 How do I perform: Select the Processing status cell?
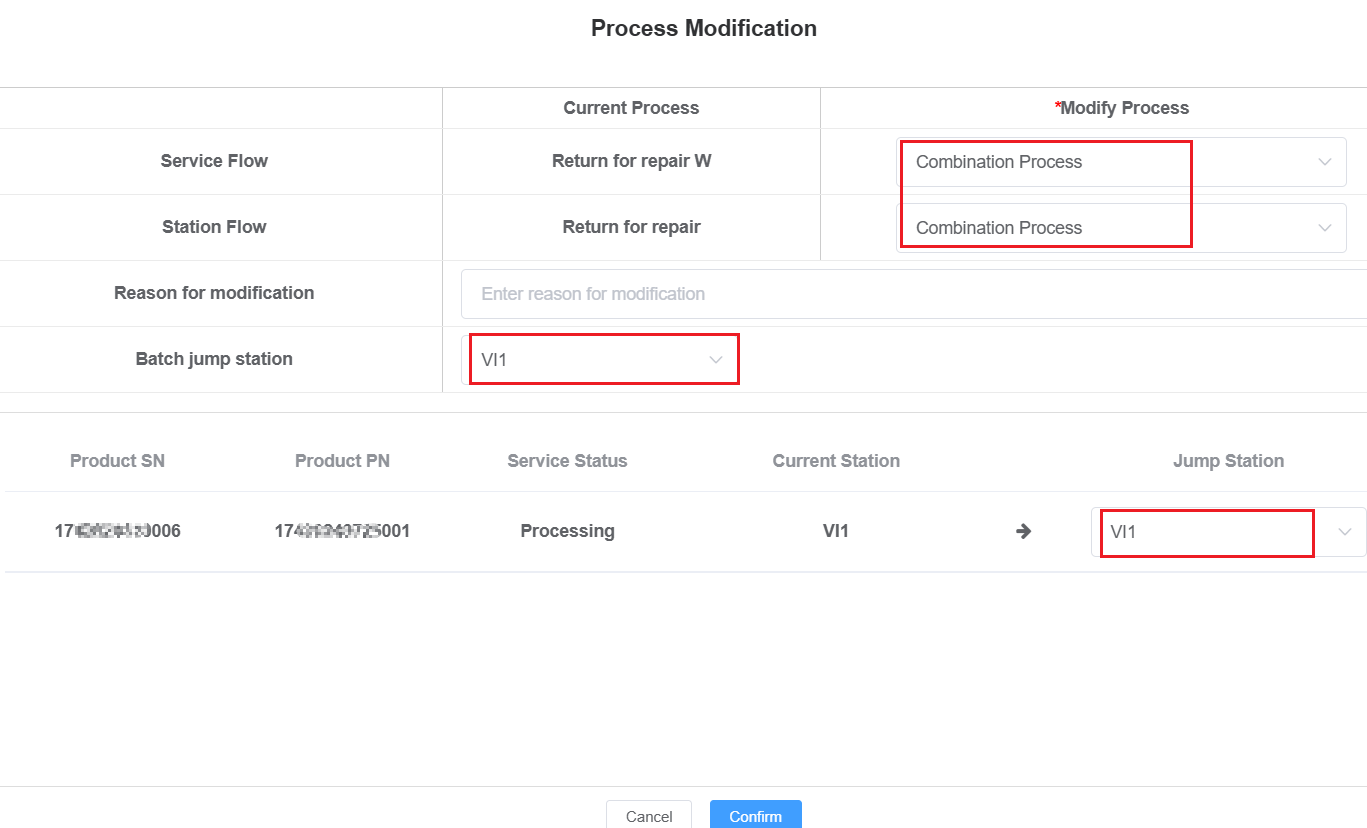point(567,531)
